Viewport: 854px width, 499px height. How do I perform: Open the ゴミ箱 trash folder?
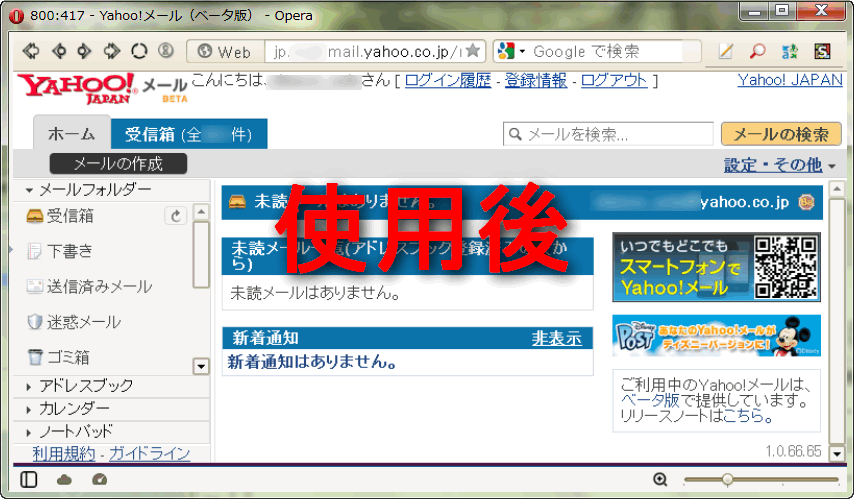coord(59,357)
